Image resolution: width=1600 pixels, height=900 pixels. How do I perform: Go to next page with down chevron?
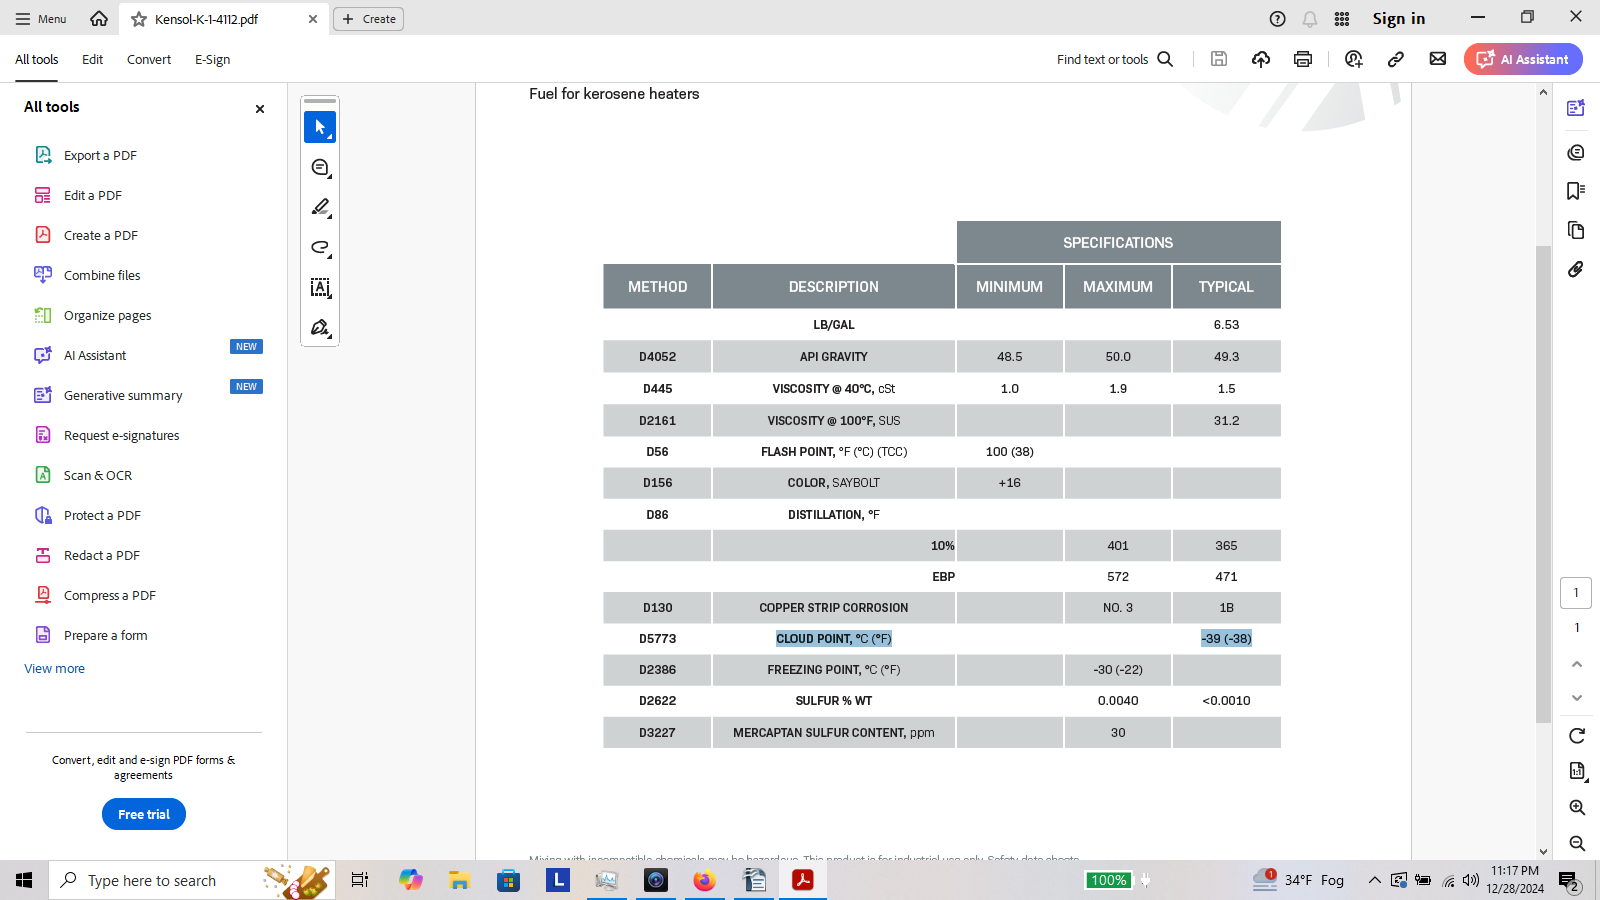[x=1577, y=698]
